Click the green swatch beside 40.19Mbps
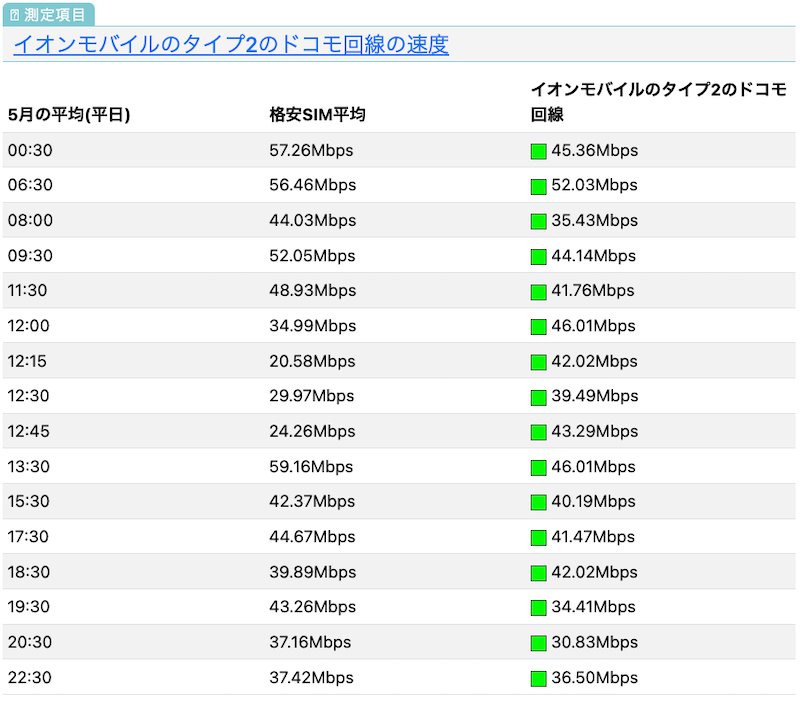 (x=538, y=503)
